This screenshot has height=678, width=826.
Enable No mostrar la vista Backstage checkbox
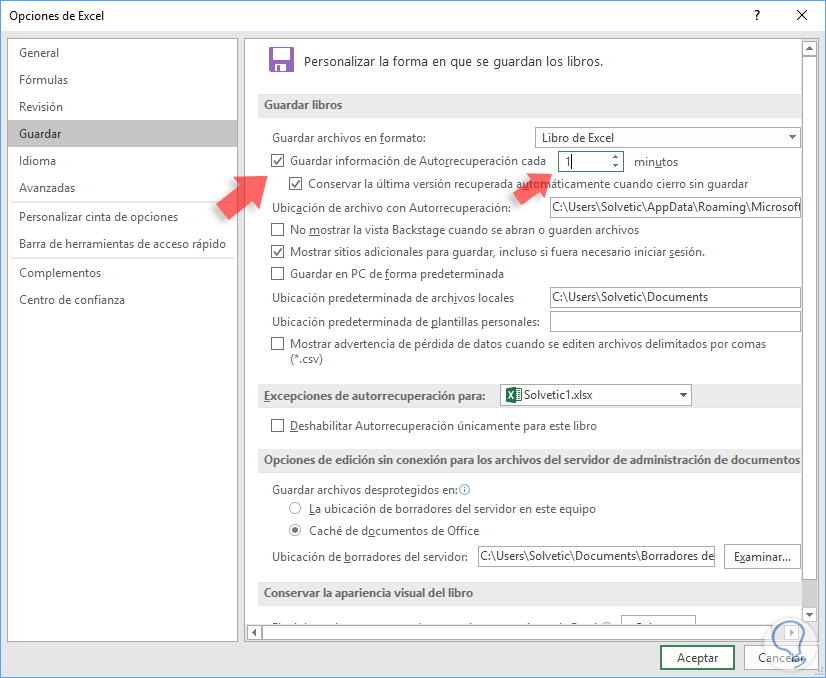[278, 230]
